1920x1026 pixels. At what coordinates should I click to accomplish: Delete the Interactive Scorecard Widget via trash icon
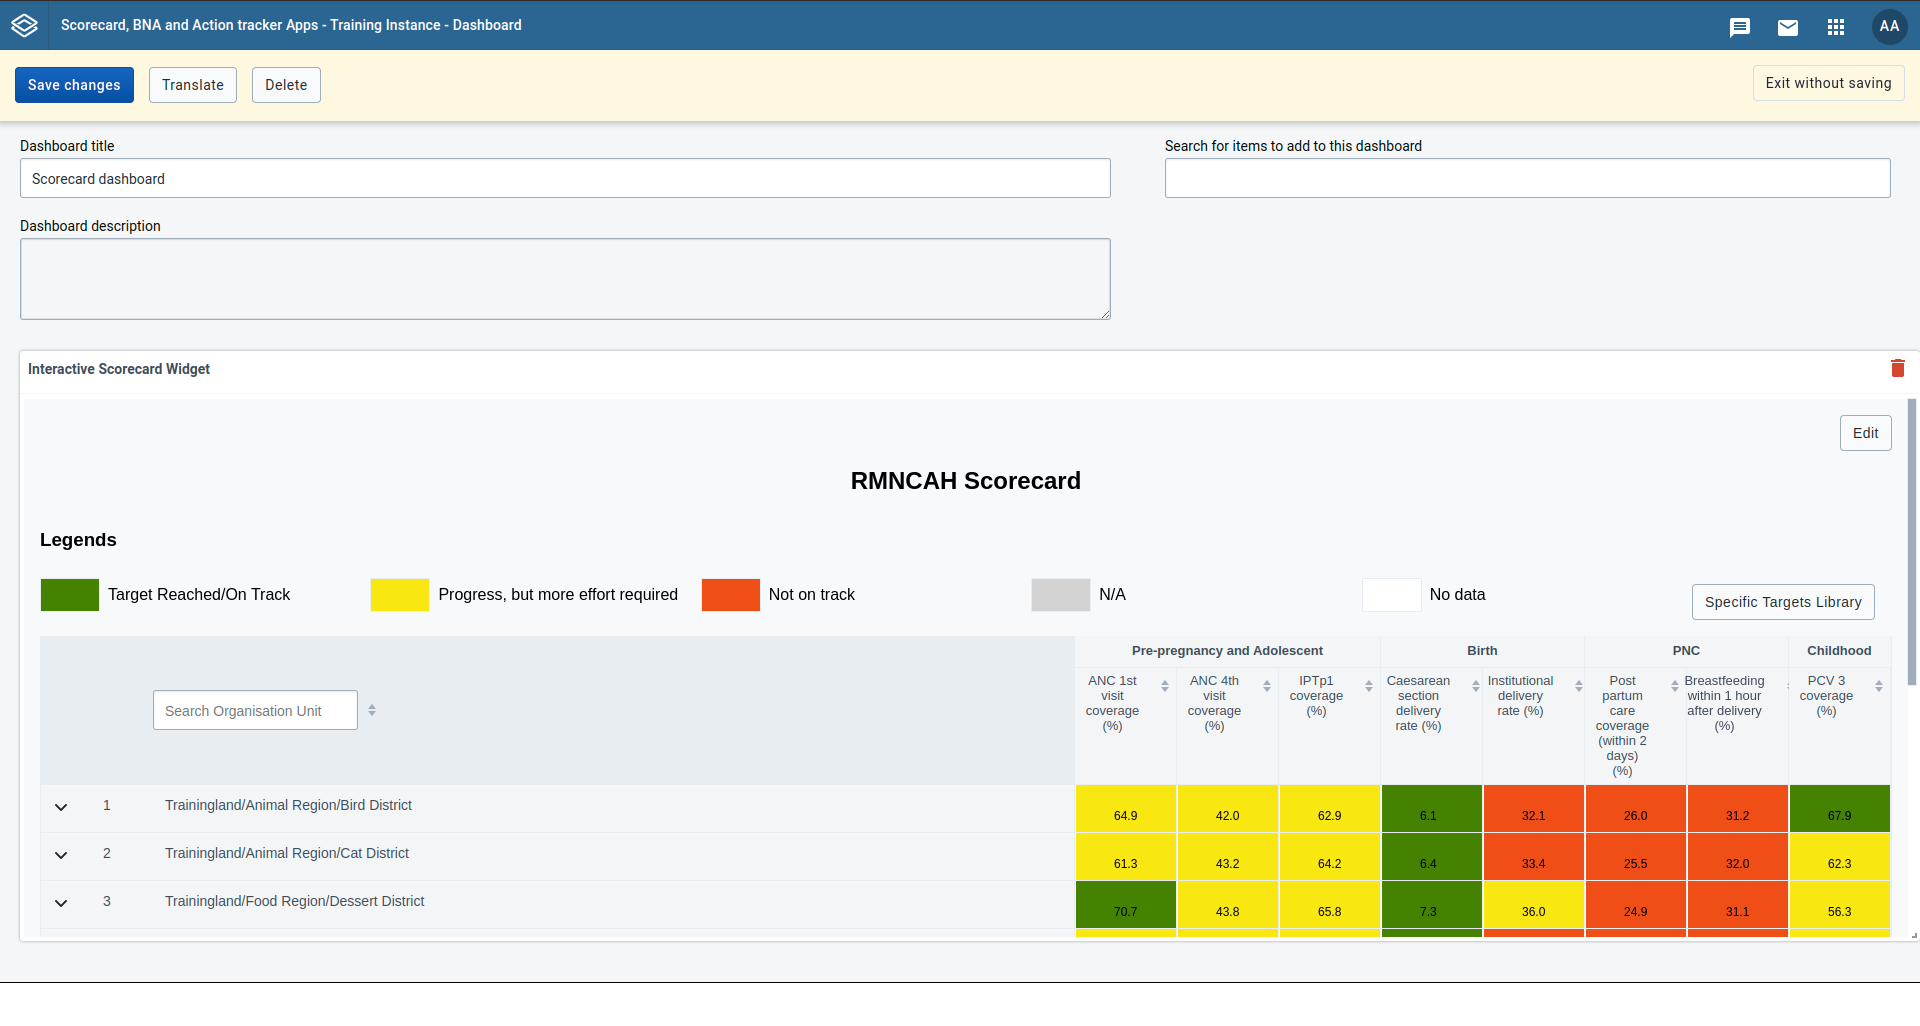[x=1897, y=368]
